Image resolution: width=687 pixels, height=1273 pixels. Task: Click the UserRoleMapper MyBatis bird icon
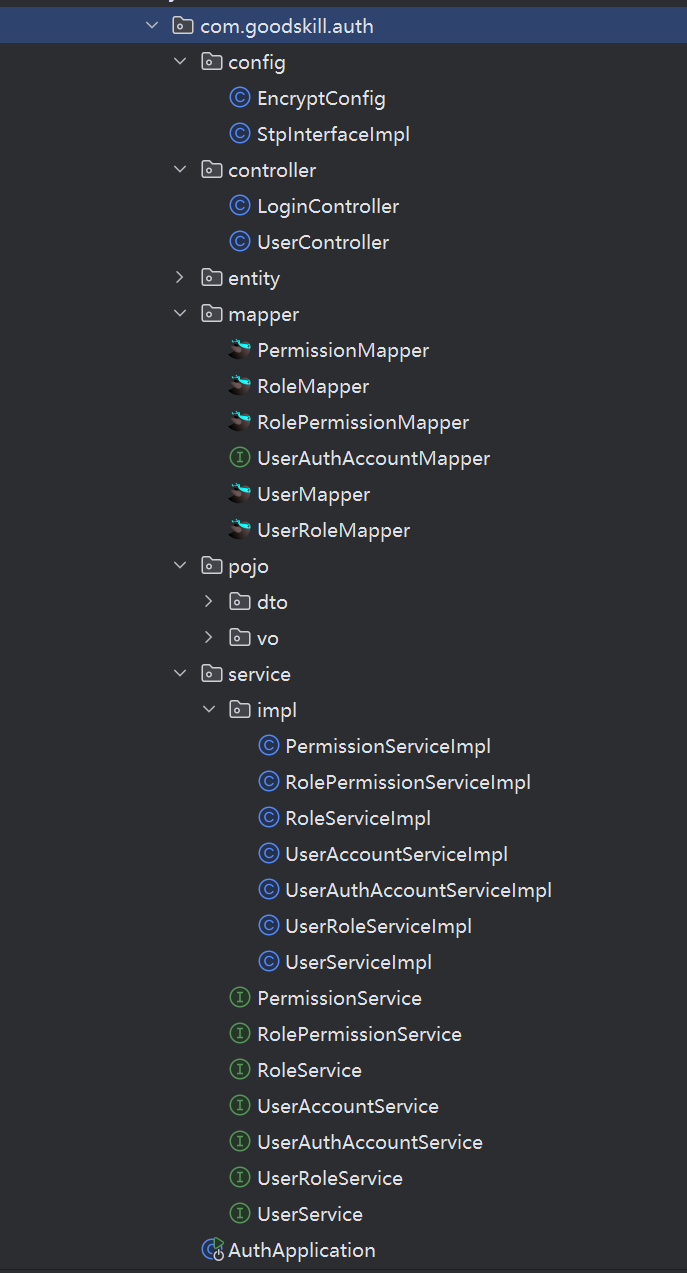pyautogui.click(x=239, y=530)
